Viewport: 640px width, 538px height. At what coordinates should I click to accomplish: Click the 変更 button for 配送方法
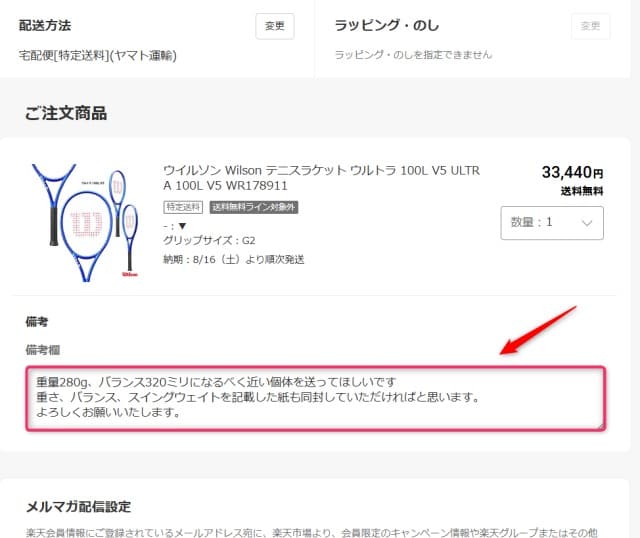coord(275,26)
